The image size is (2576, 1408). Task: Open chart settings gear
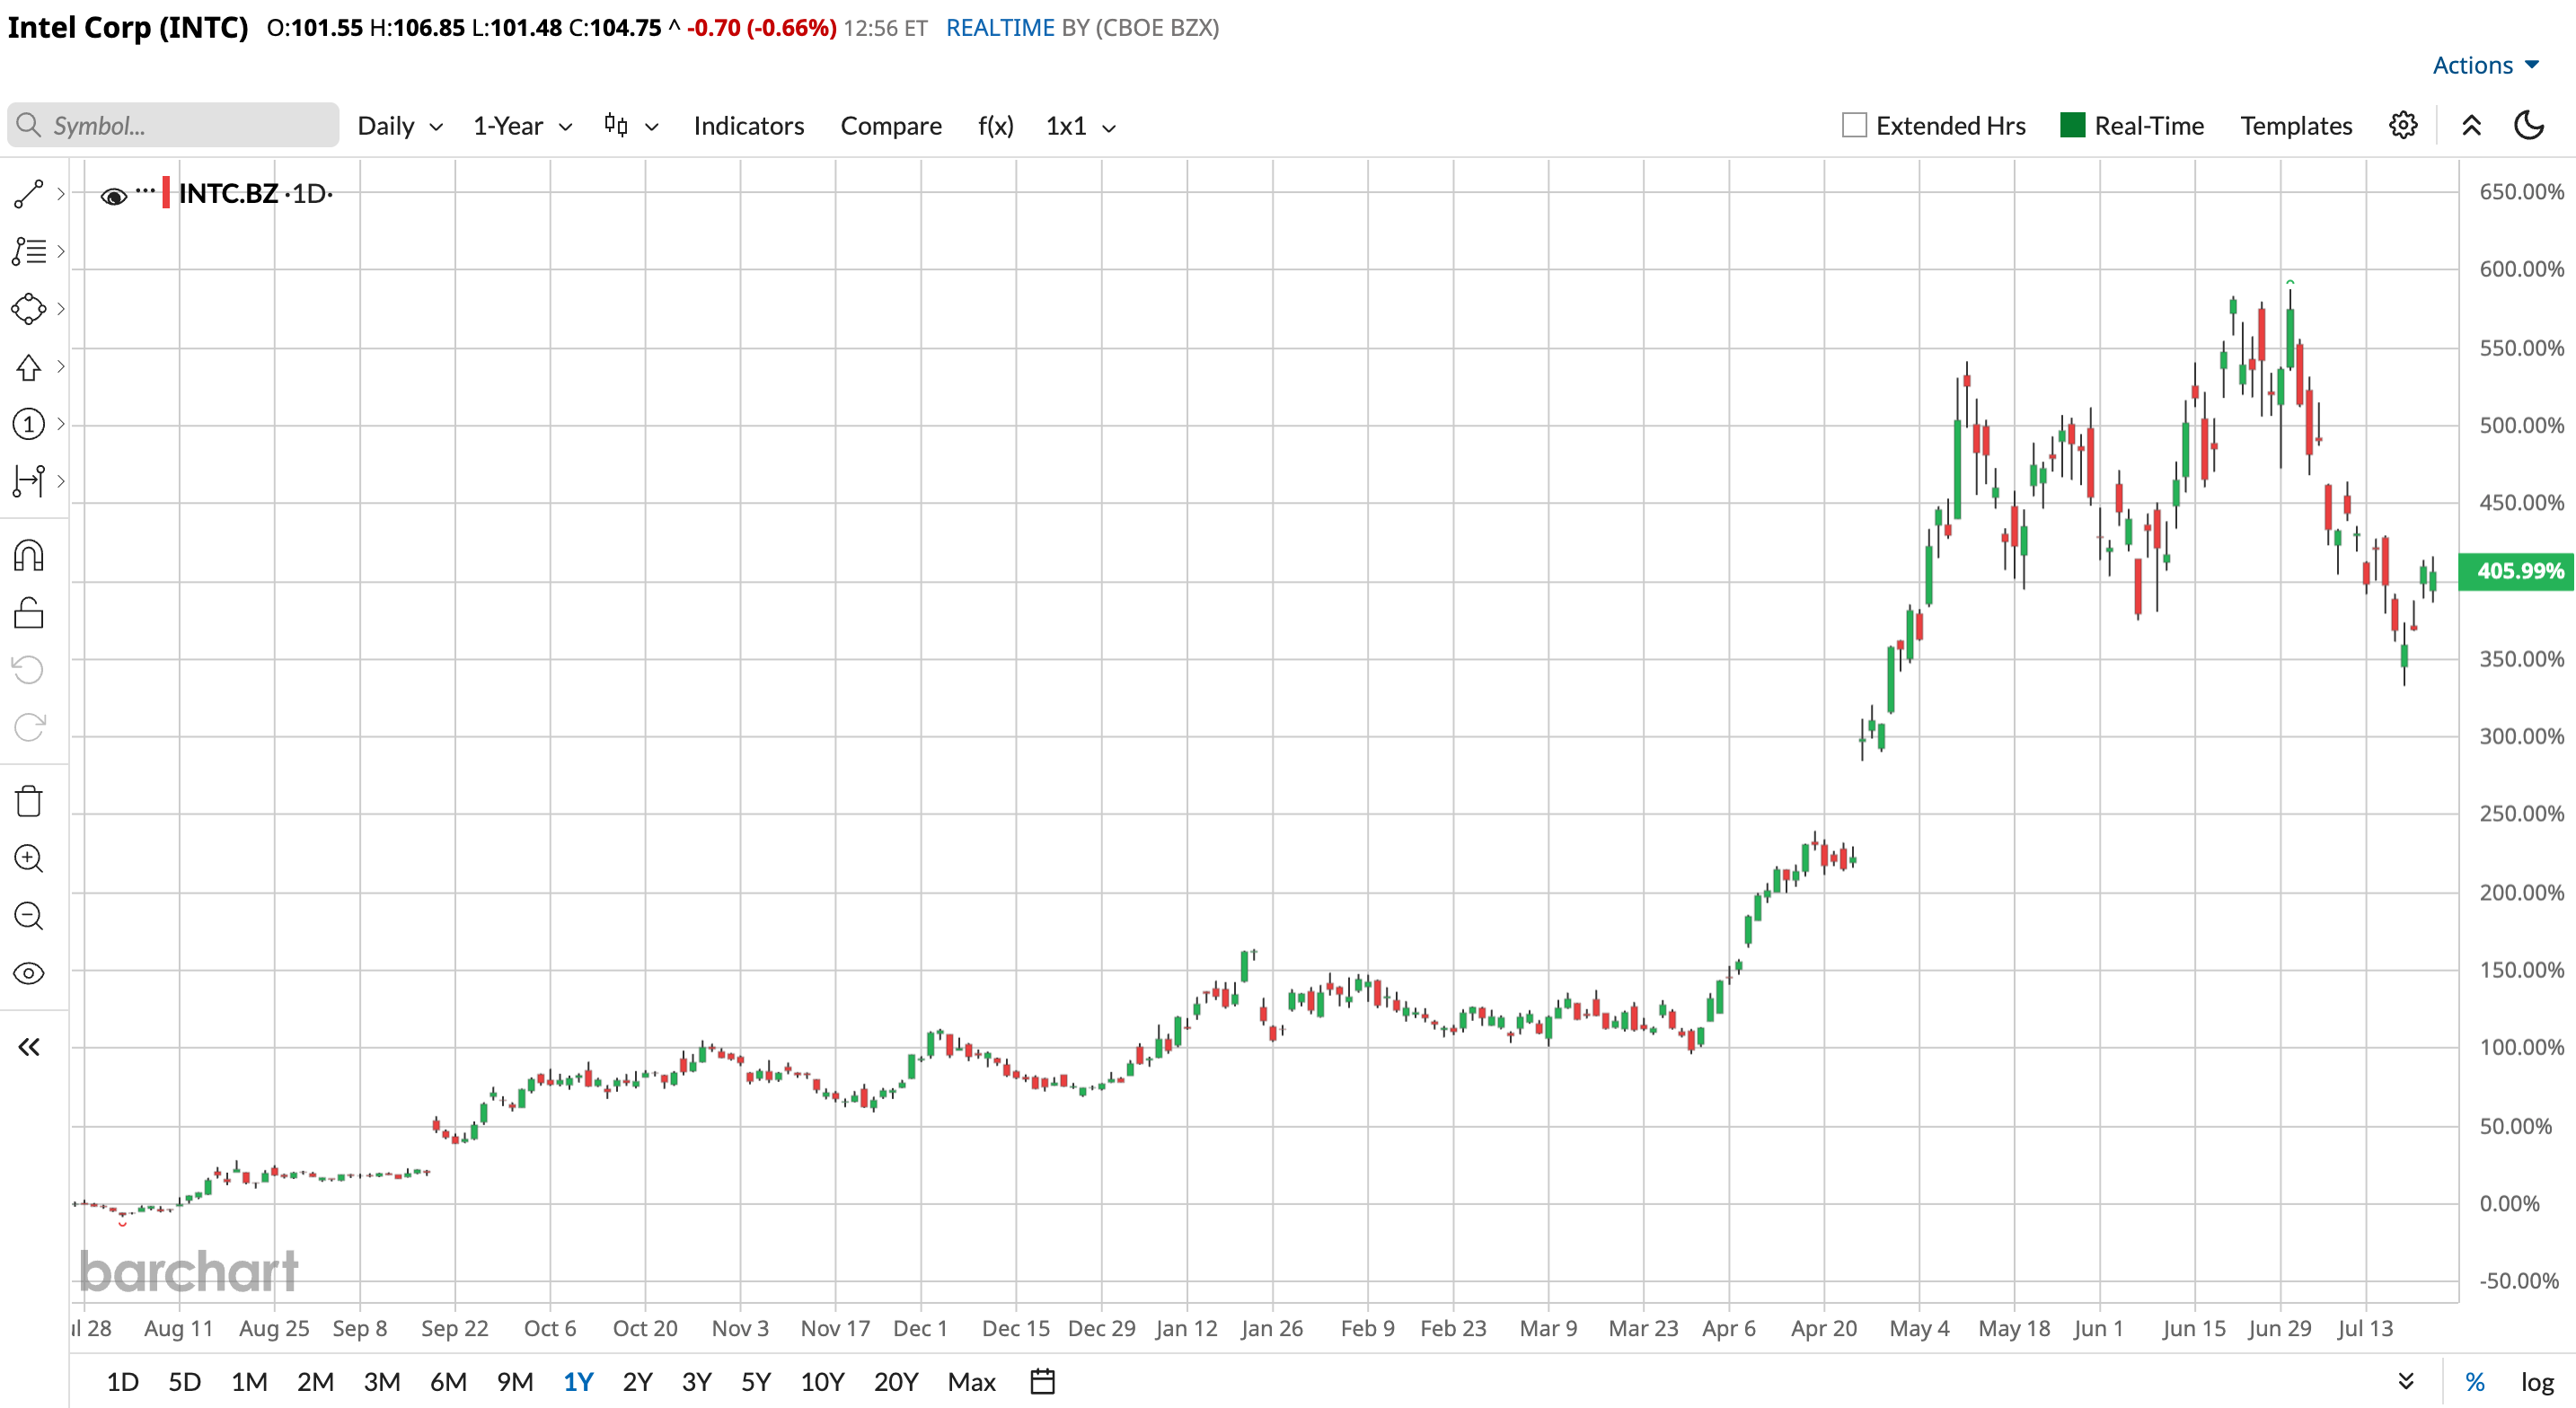(2403, 126)
